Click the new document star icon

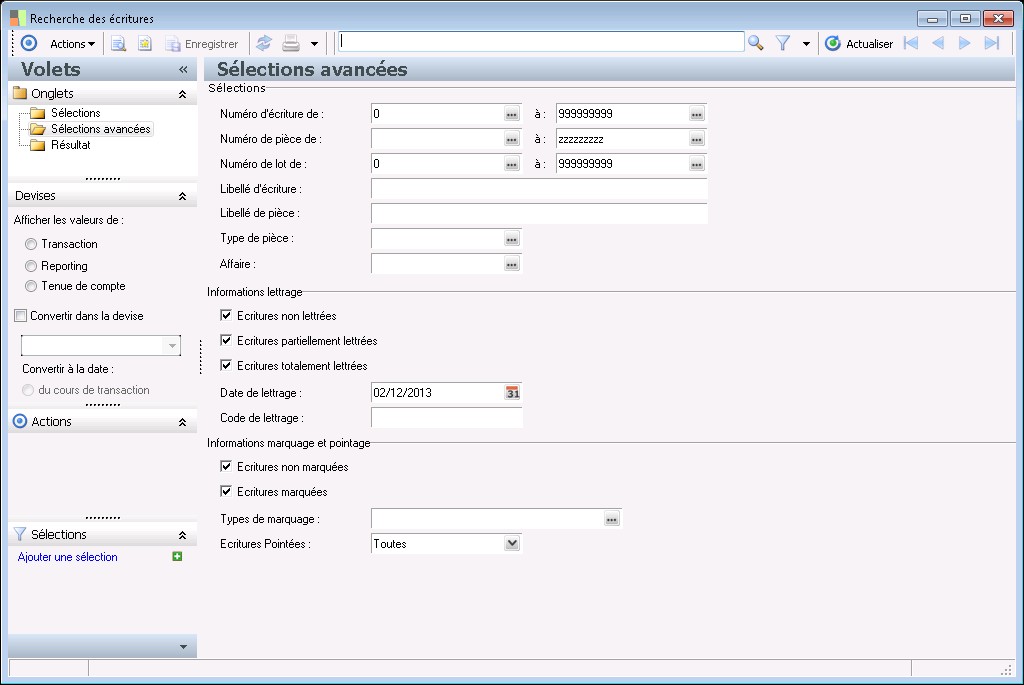144,44
